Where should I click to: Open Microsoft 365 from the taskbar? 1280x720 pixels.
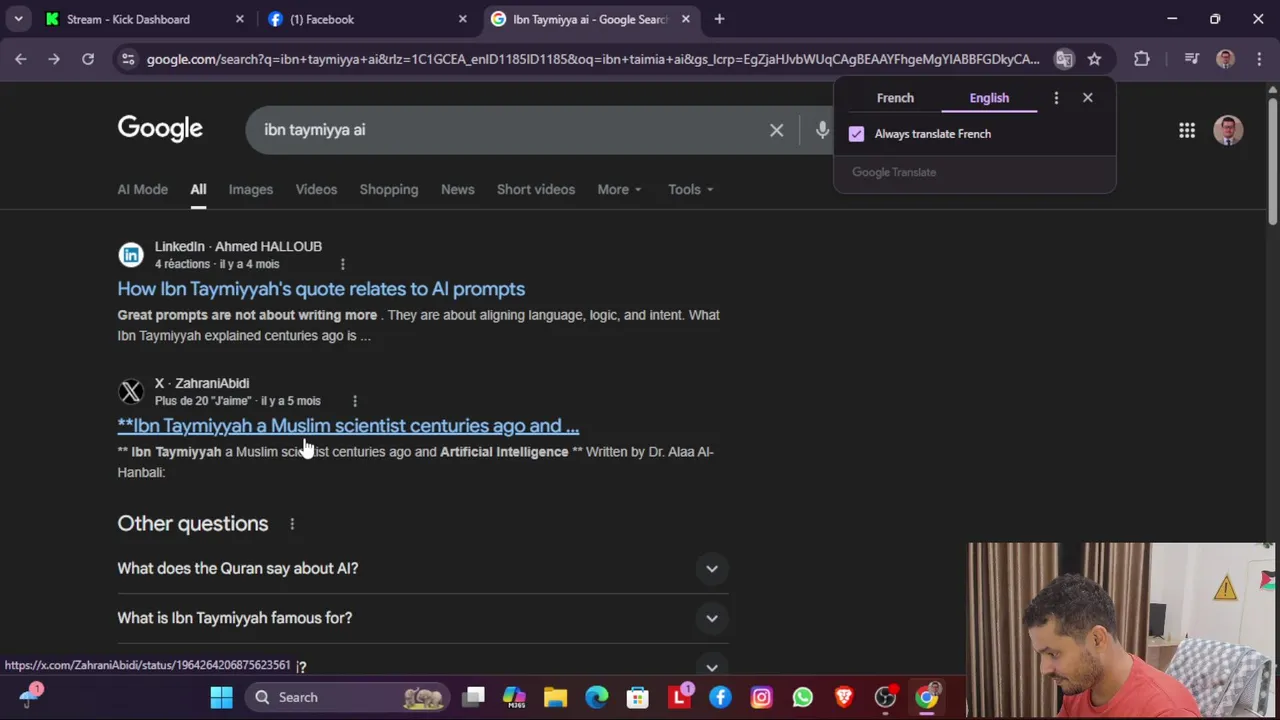coord(514,697)
